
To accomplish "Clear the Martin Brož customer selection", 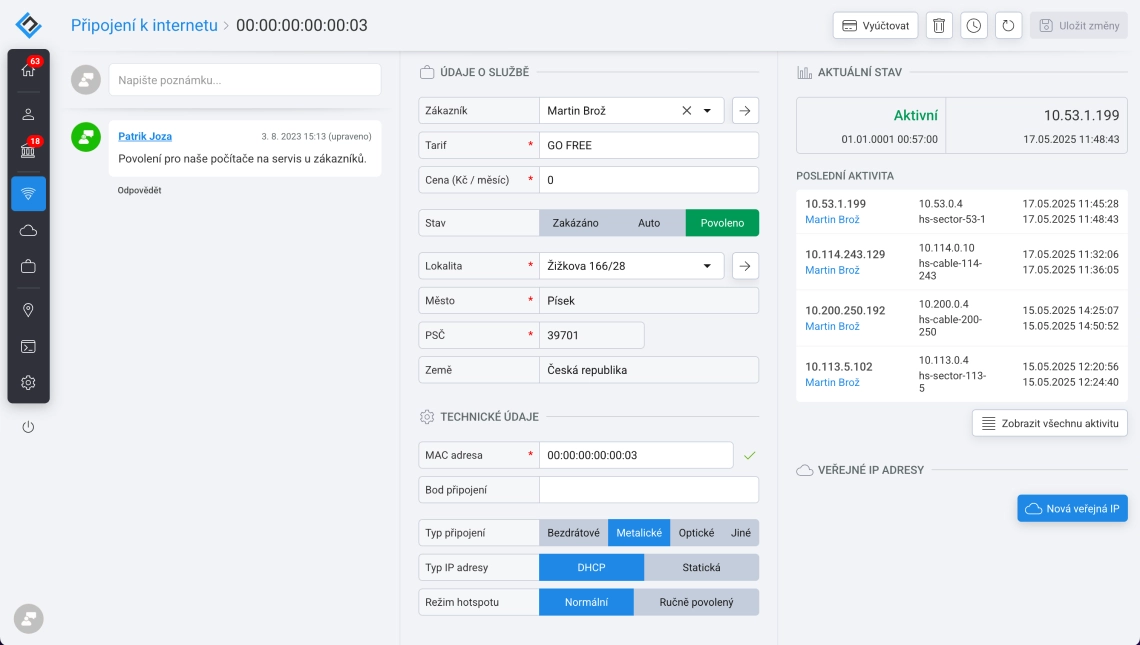I will (686, 111).
